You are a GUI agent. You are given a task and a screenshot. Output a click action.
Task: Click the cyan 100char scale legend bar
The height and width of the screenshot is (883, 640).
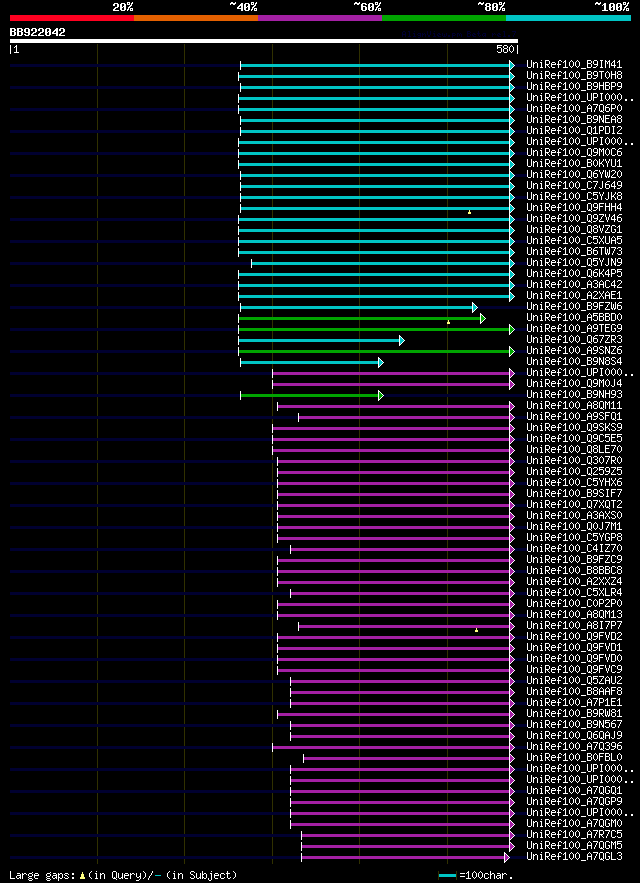pos(447,876)
